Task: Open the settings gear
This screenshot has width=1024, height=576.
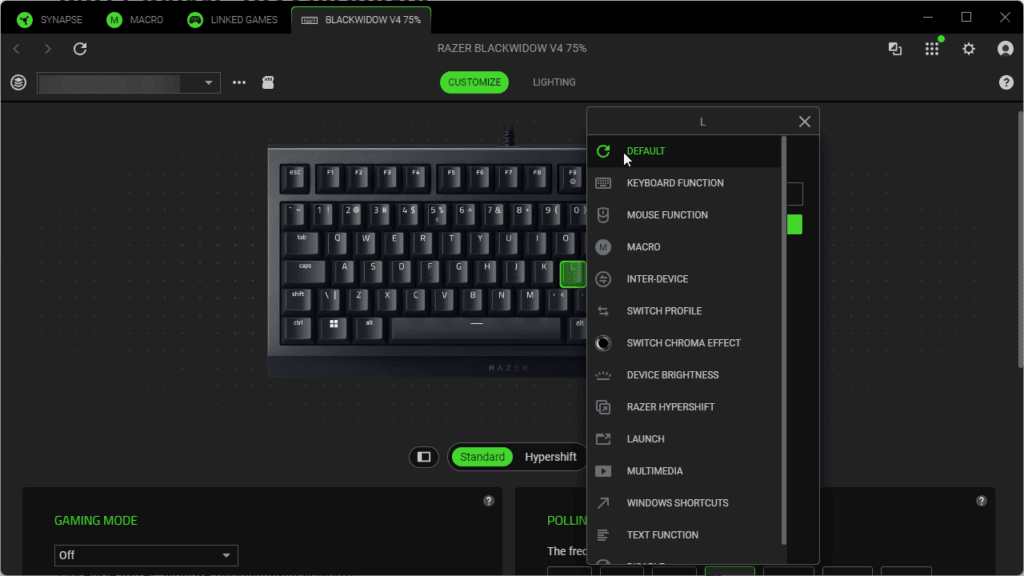Action: click(968, 48)
